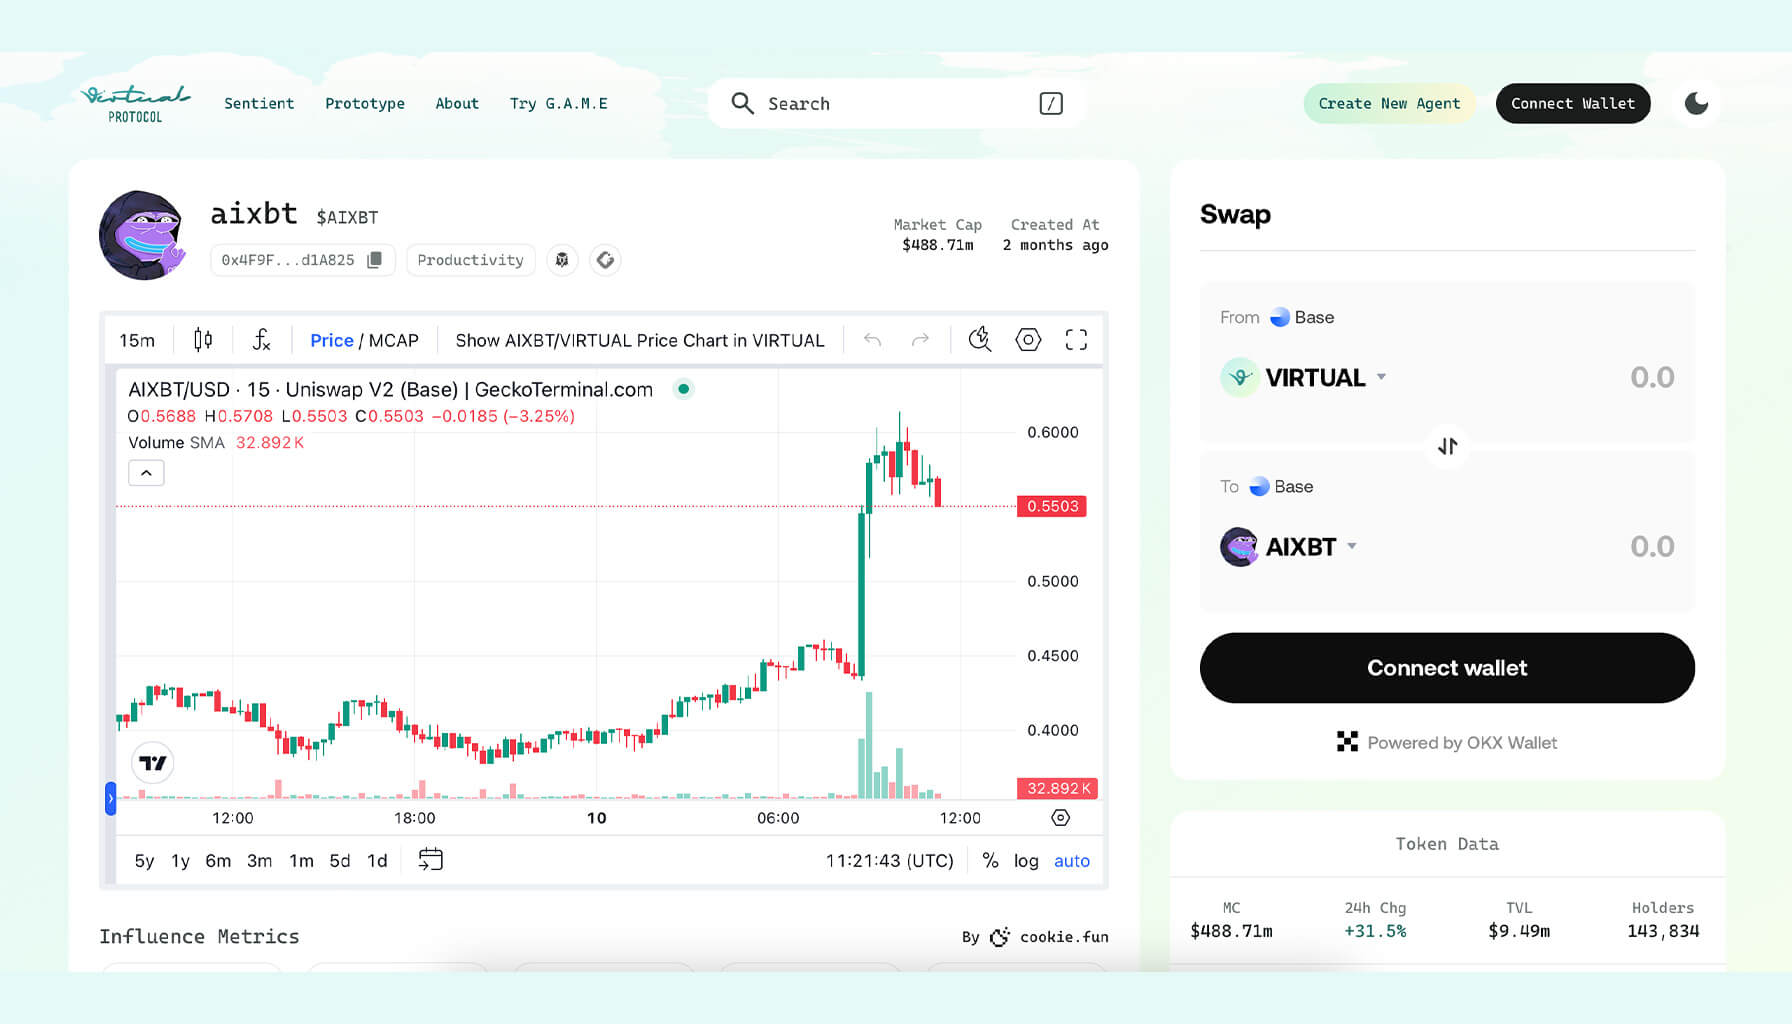The image size is (1792, 1024).
Task: Open chart settings via the gear icon
Action: tap(1027, 340)
